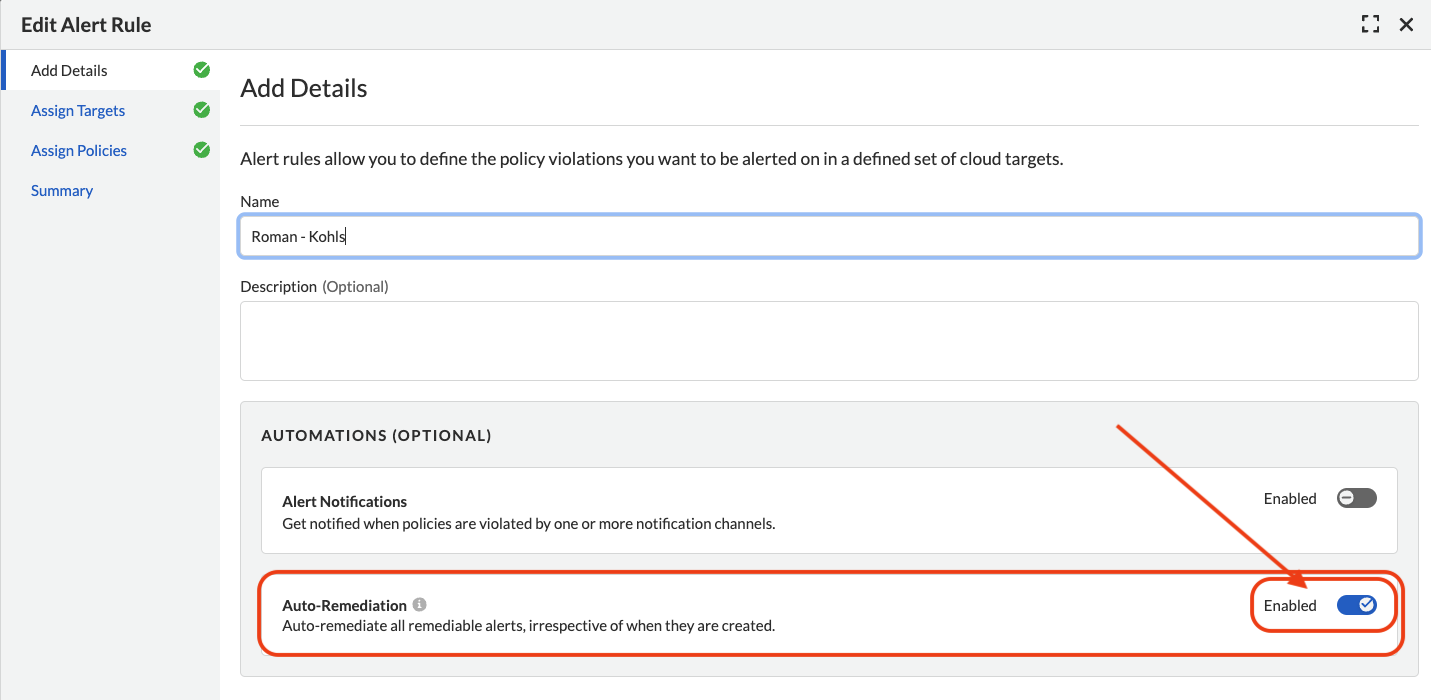Go to the Assign Targets step
The image size is (1431, 700).
[x=78, y=111]
